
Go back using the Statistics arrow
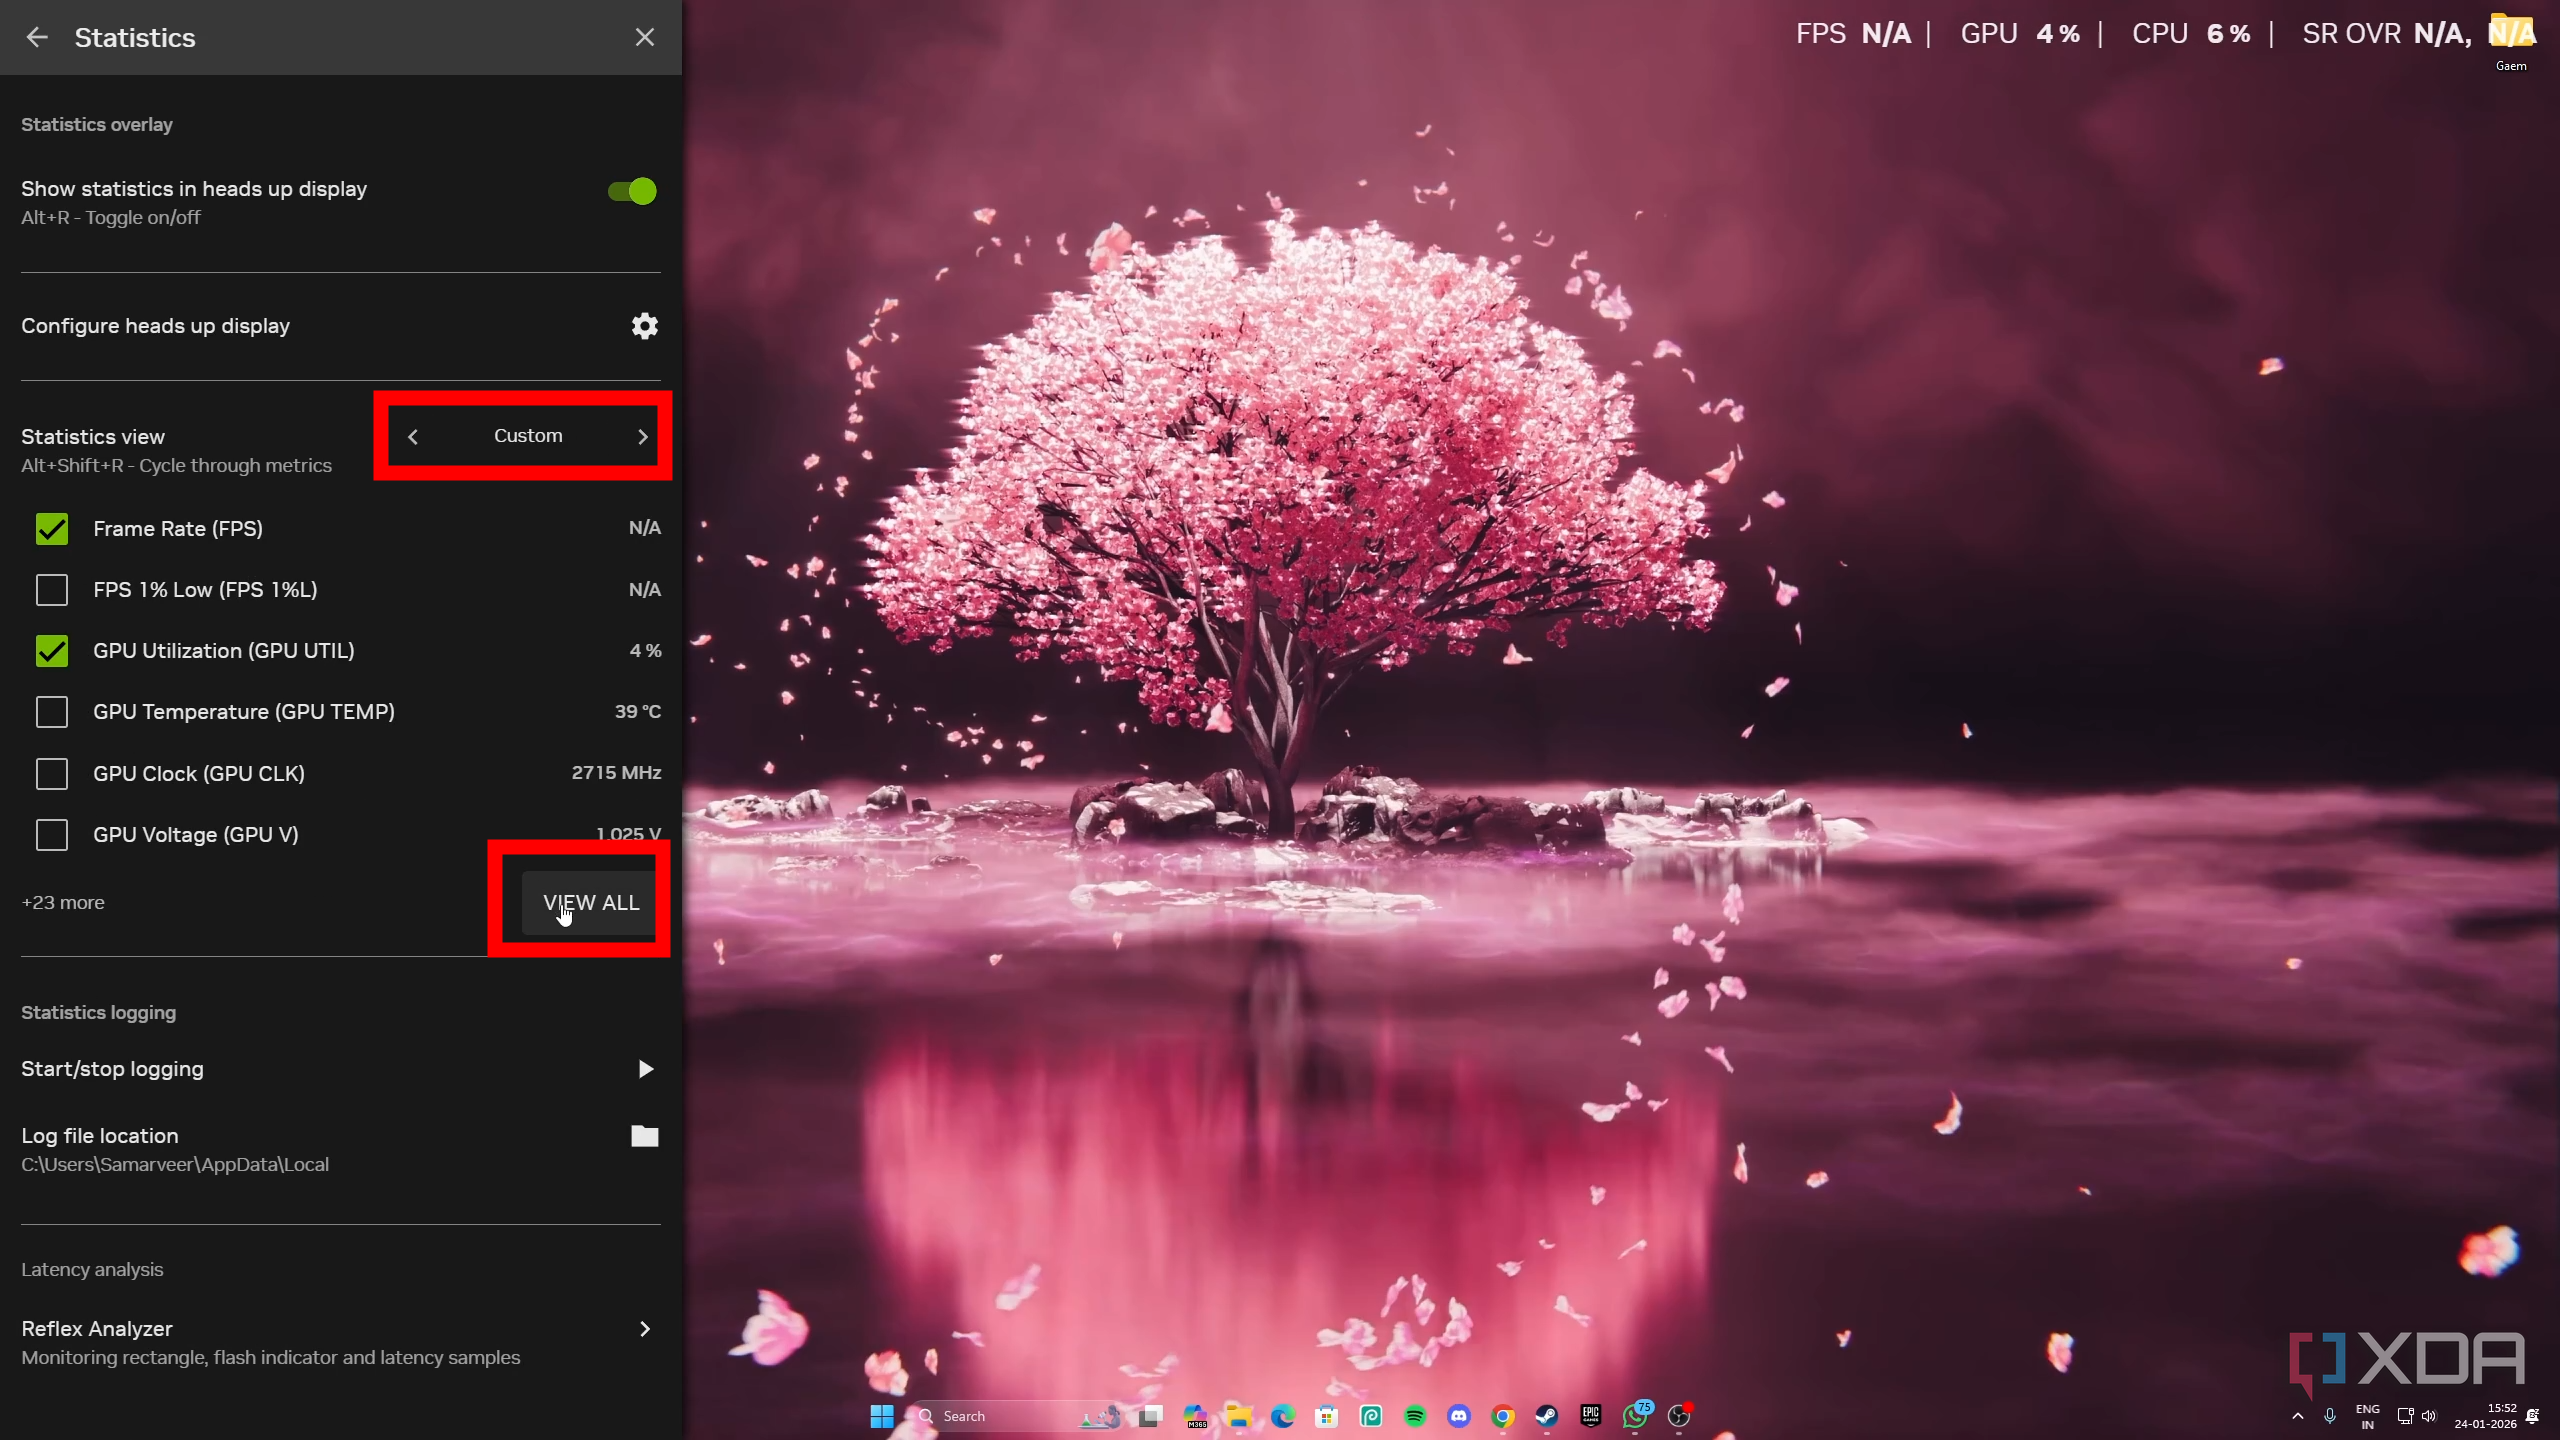point(37,37)
